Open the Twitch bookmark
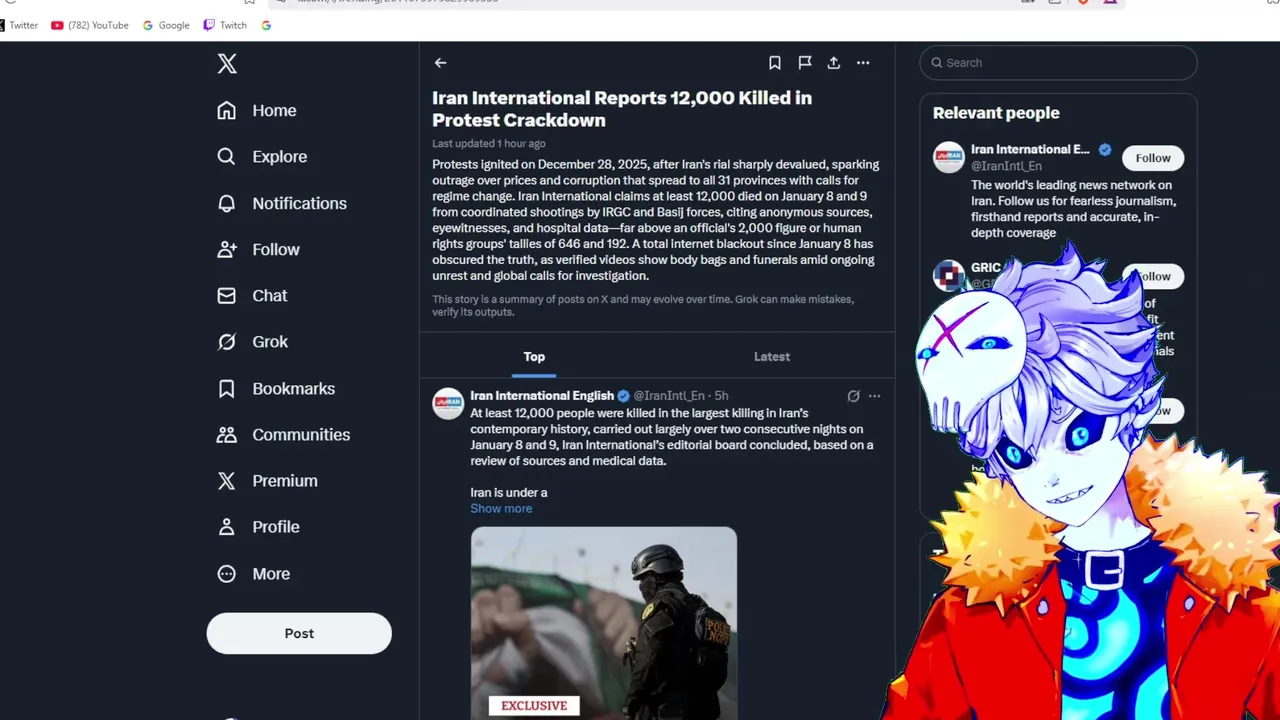The image size is (1280, 720). coord(225,25)
